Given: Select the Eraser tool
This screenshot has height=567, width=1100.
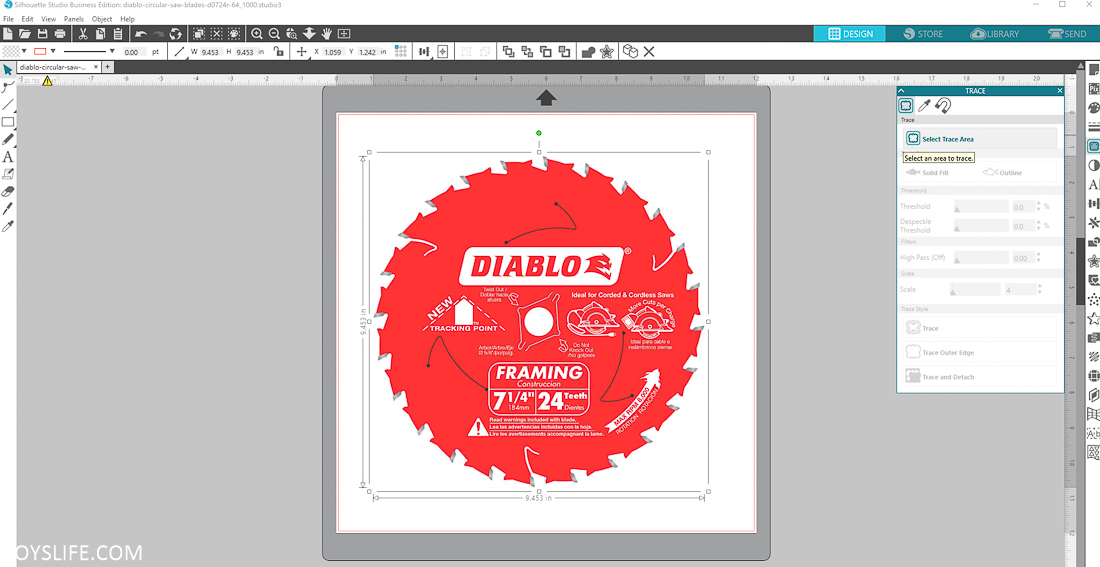Looking at the screenshot, I should (8, 192).
